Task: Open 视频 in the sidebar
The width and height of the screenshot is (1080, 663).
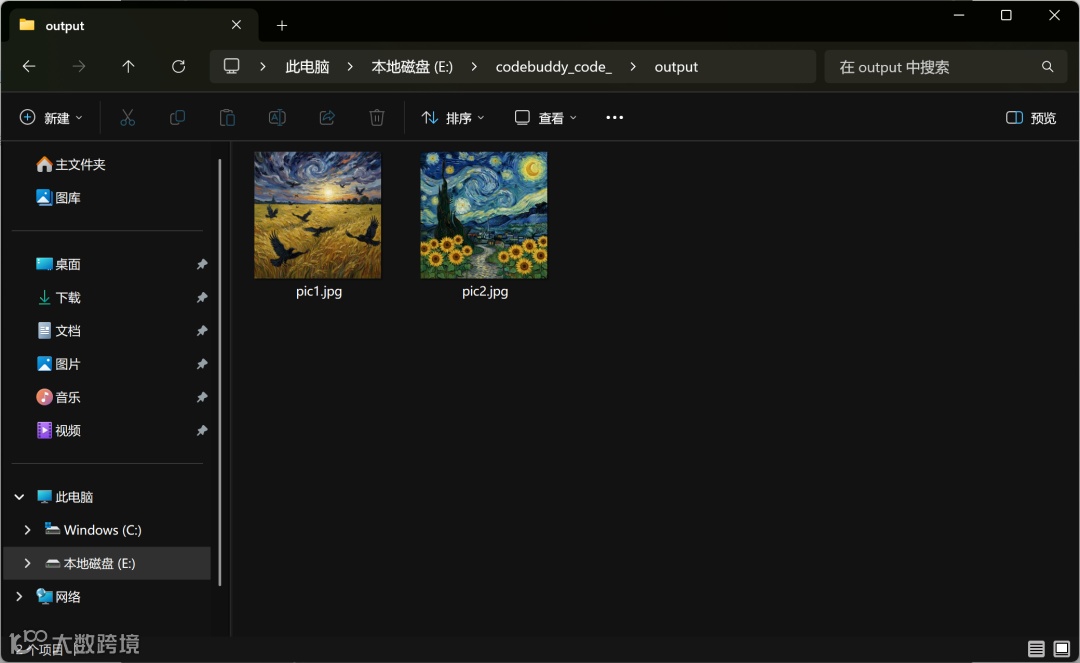Action: point(59,430)
